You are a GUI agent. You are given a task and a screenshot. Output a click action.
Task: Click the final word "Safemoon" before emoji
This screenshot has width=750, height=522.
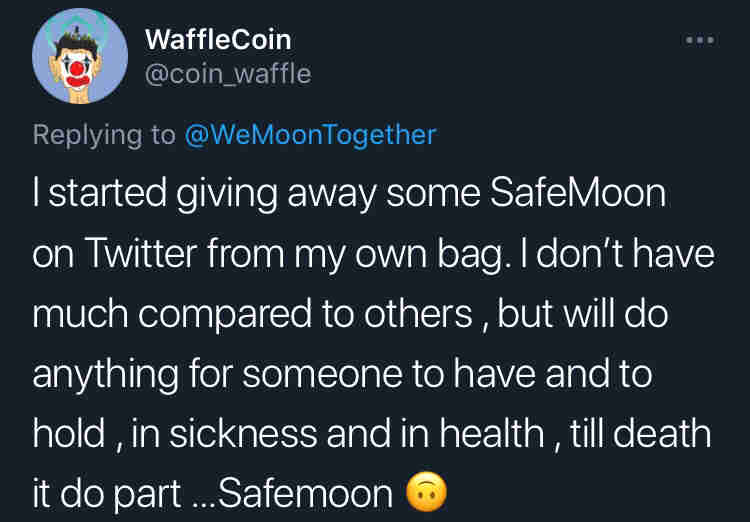pyautogui.click(x=306, y=494)
